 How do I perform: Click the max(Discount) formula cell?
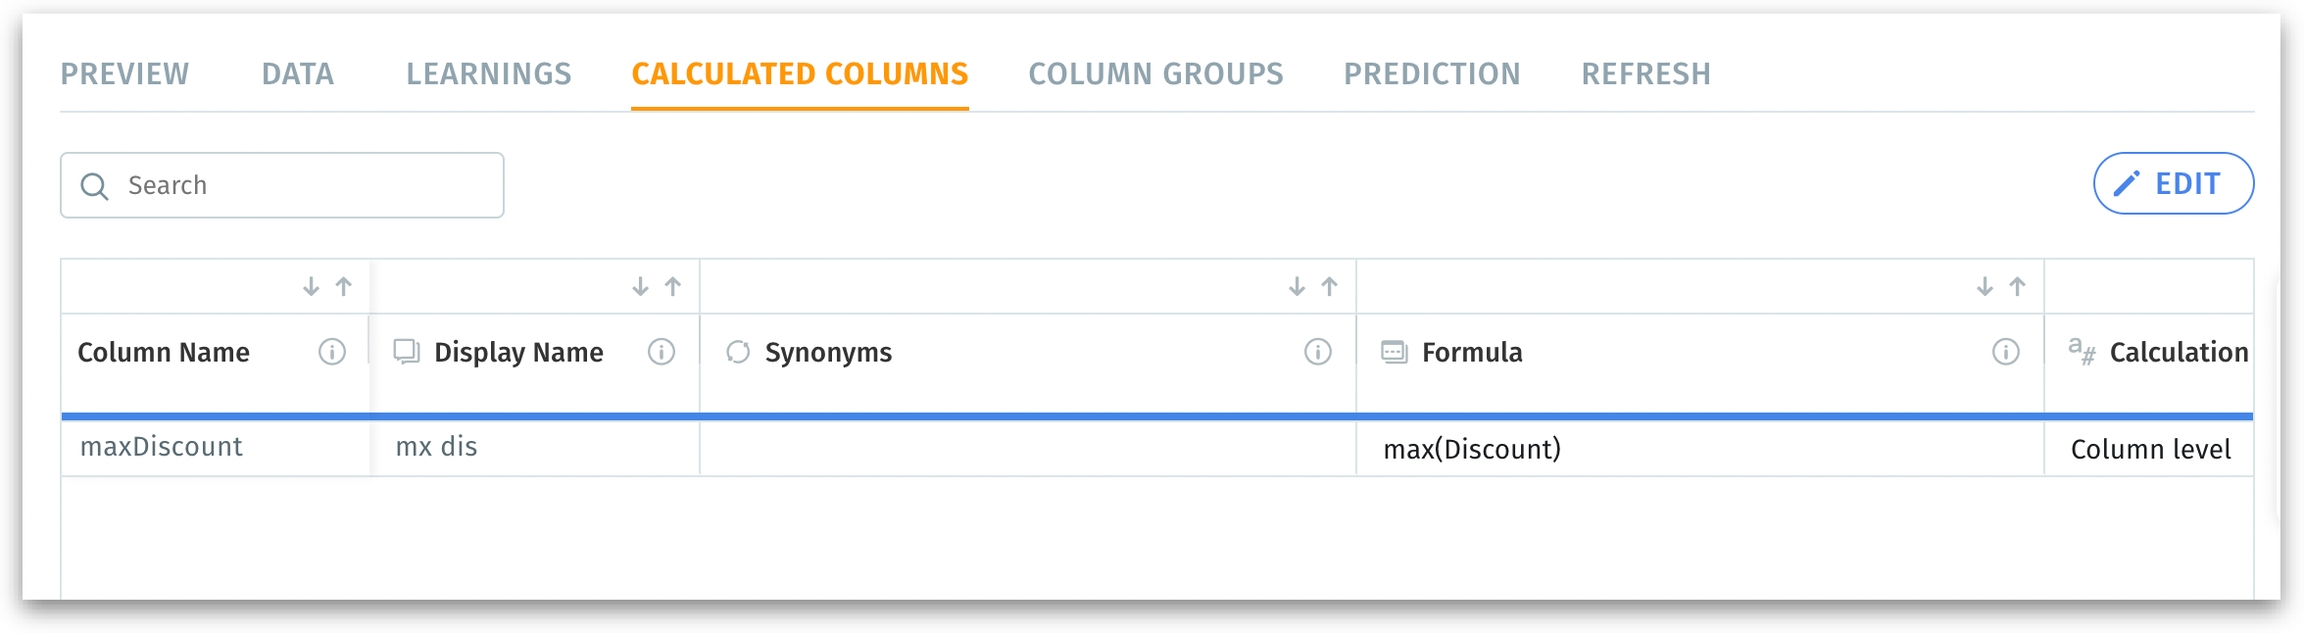(1472, 449)
